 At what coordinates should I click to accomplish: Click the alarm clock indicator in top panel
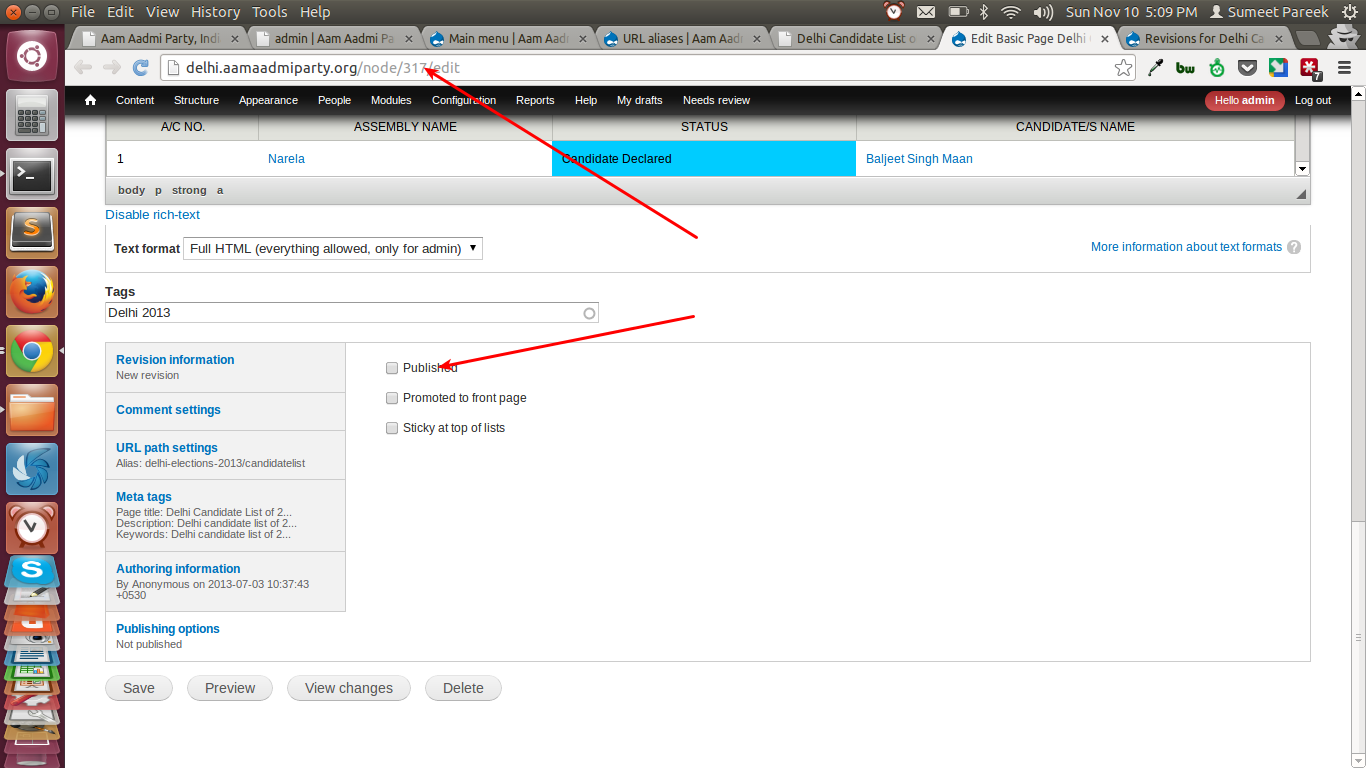click(x=894, y=12)
